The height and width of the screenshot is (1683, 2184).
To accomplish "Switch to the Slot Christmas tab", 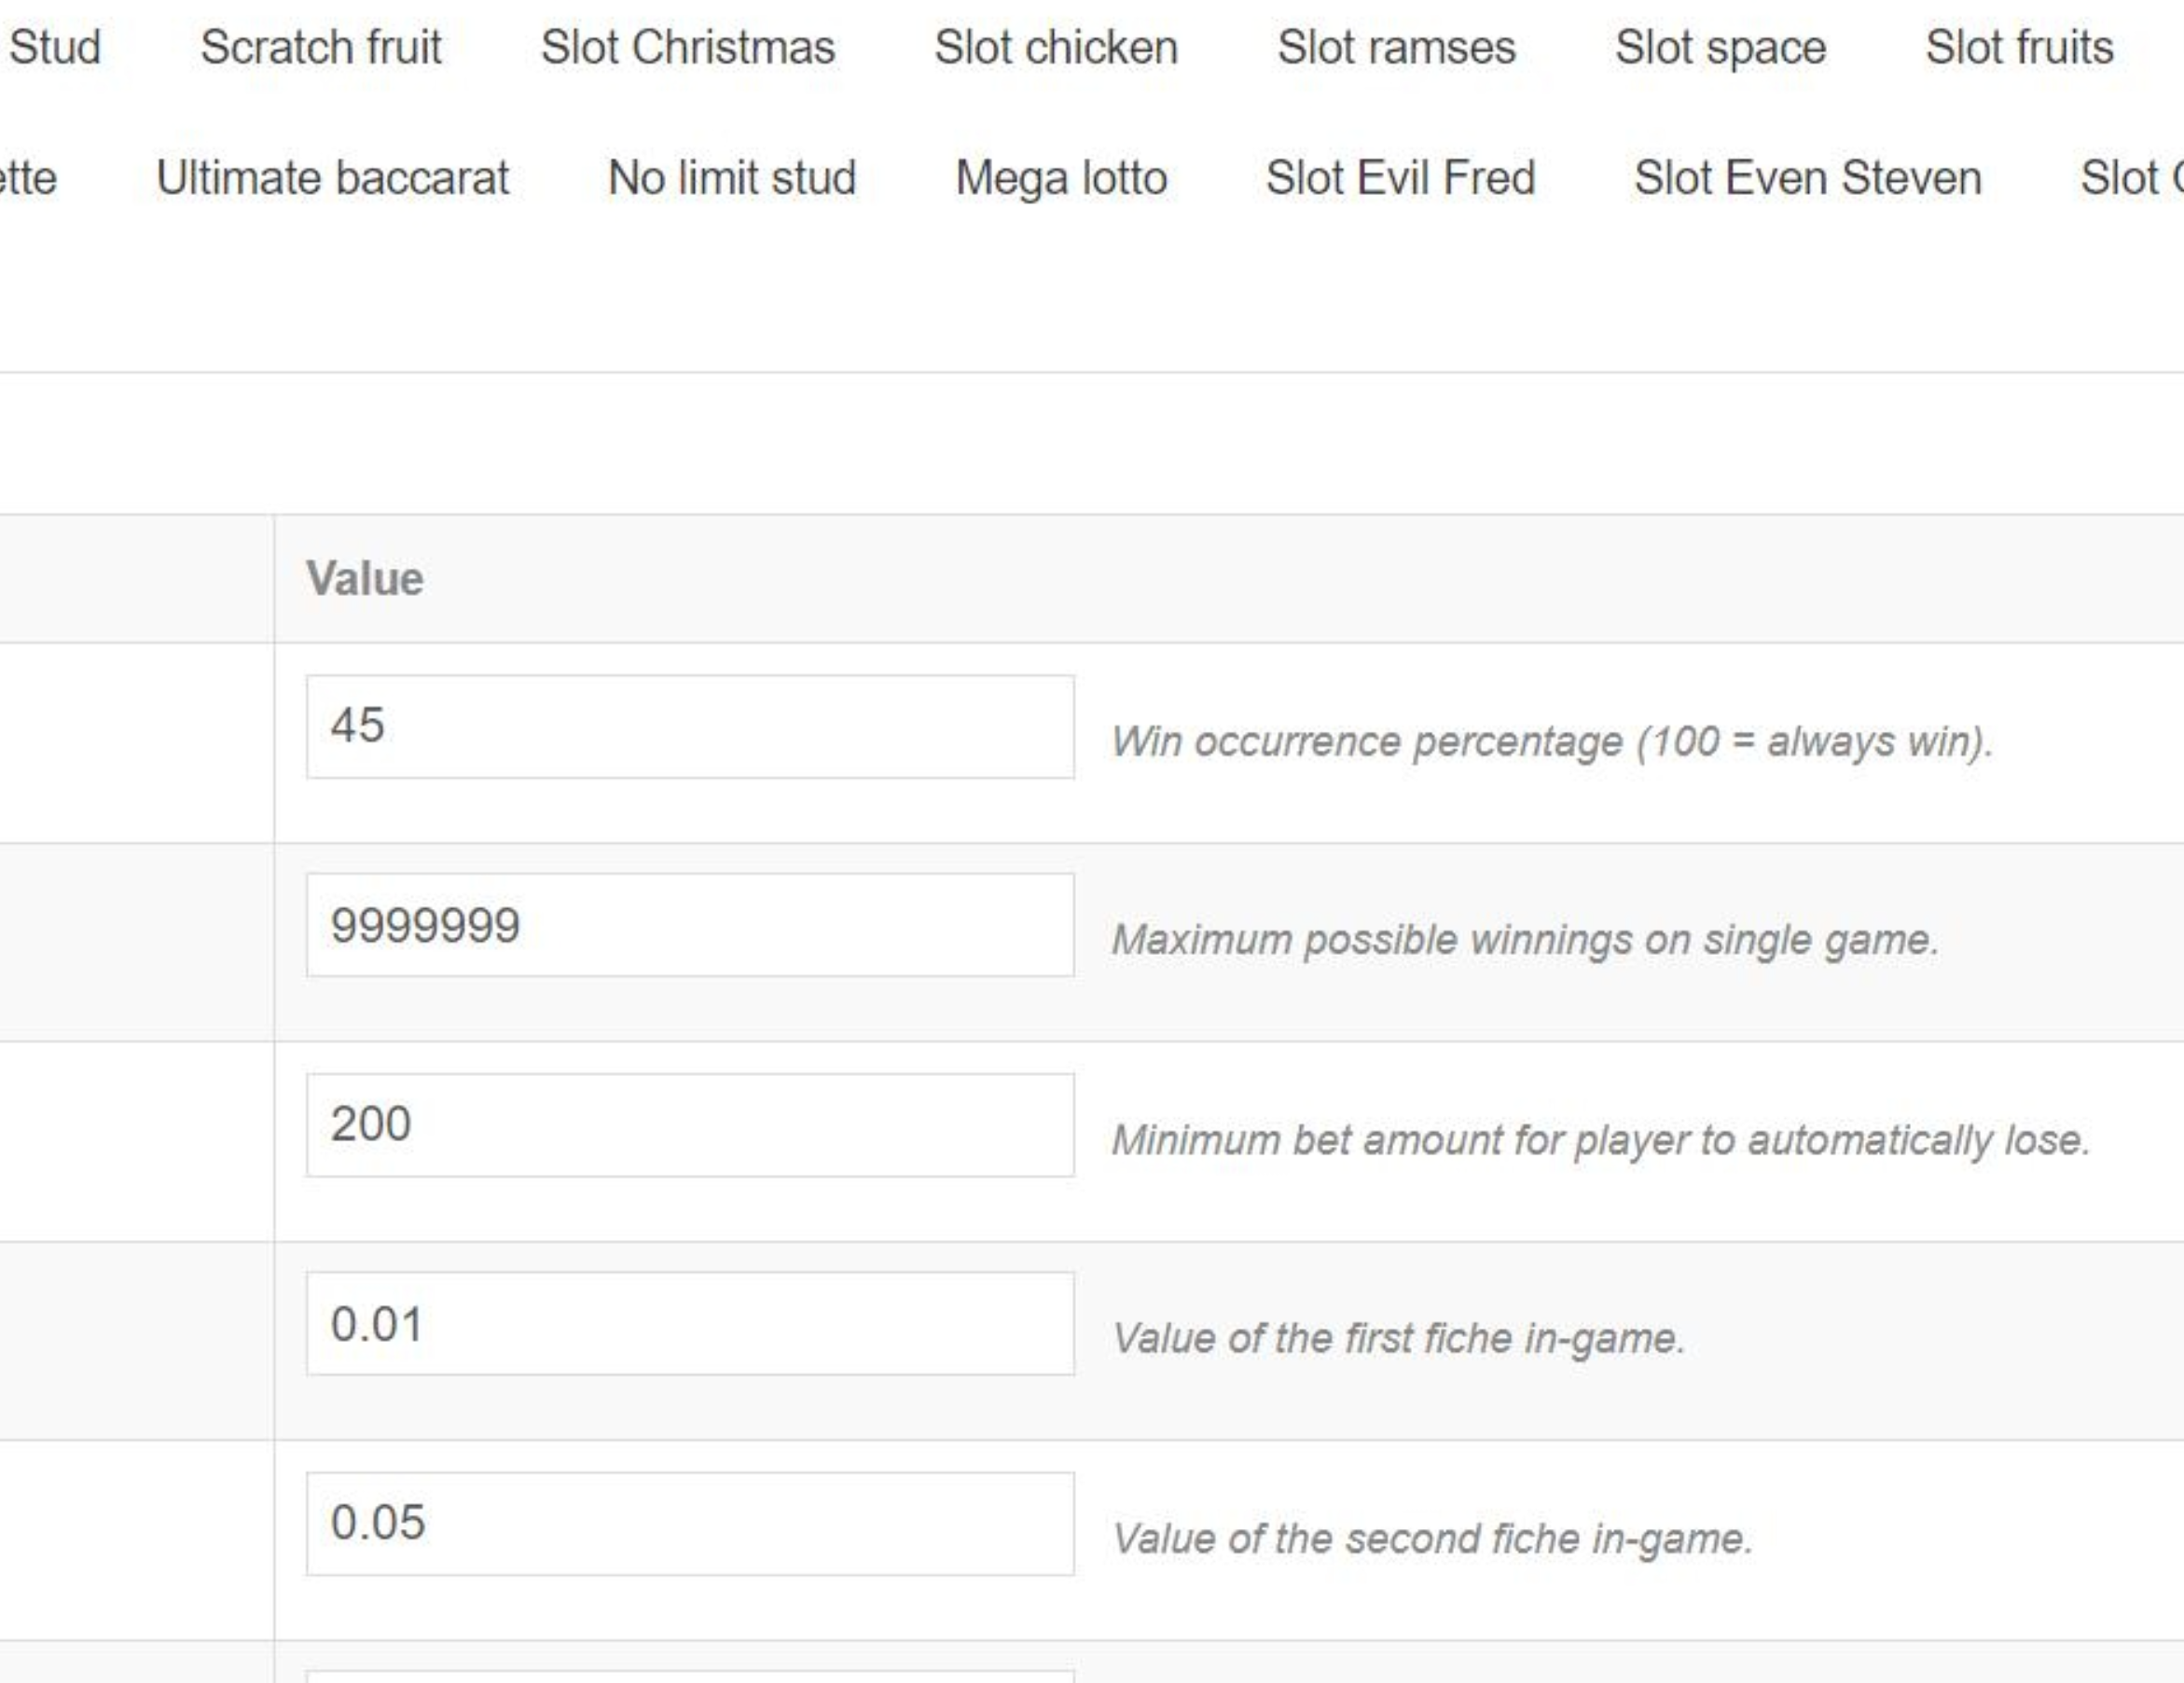I will [x=687, y=47].
